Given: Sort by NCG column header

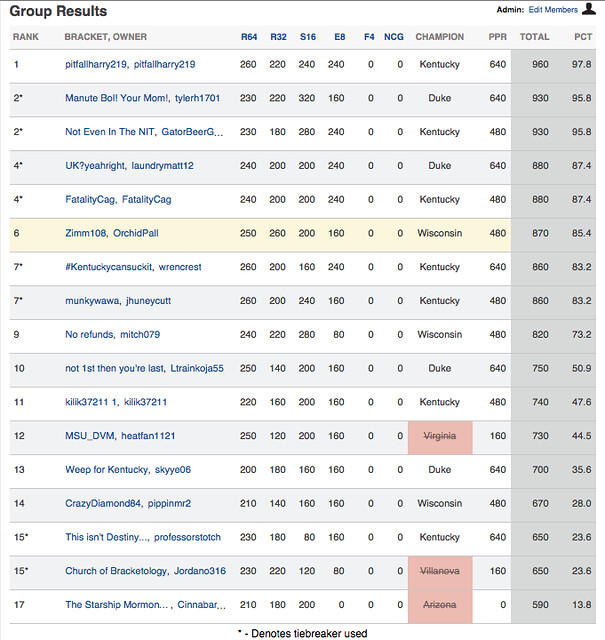Looking at the screenshot, I should 394,37.
